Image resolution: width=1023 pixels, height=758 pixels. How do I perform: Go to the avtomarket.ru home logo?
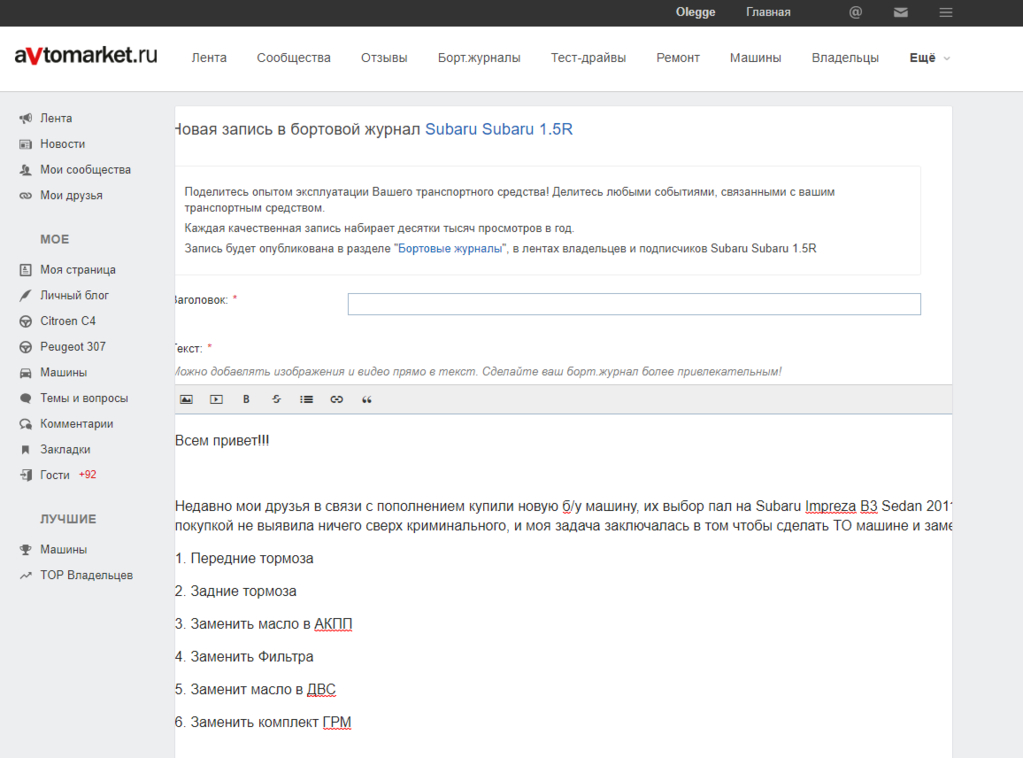86,55
